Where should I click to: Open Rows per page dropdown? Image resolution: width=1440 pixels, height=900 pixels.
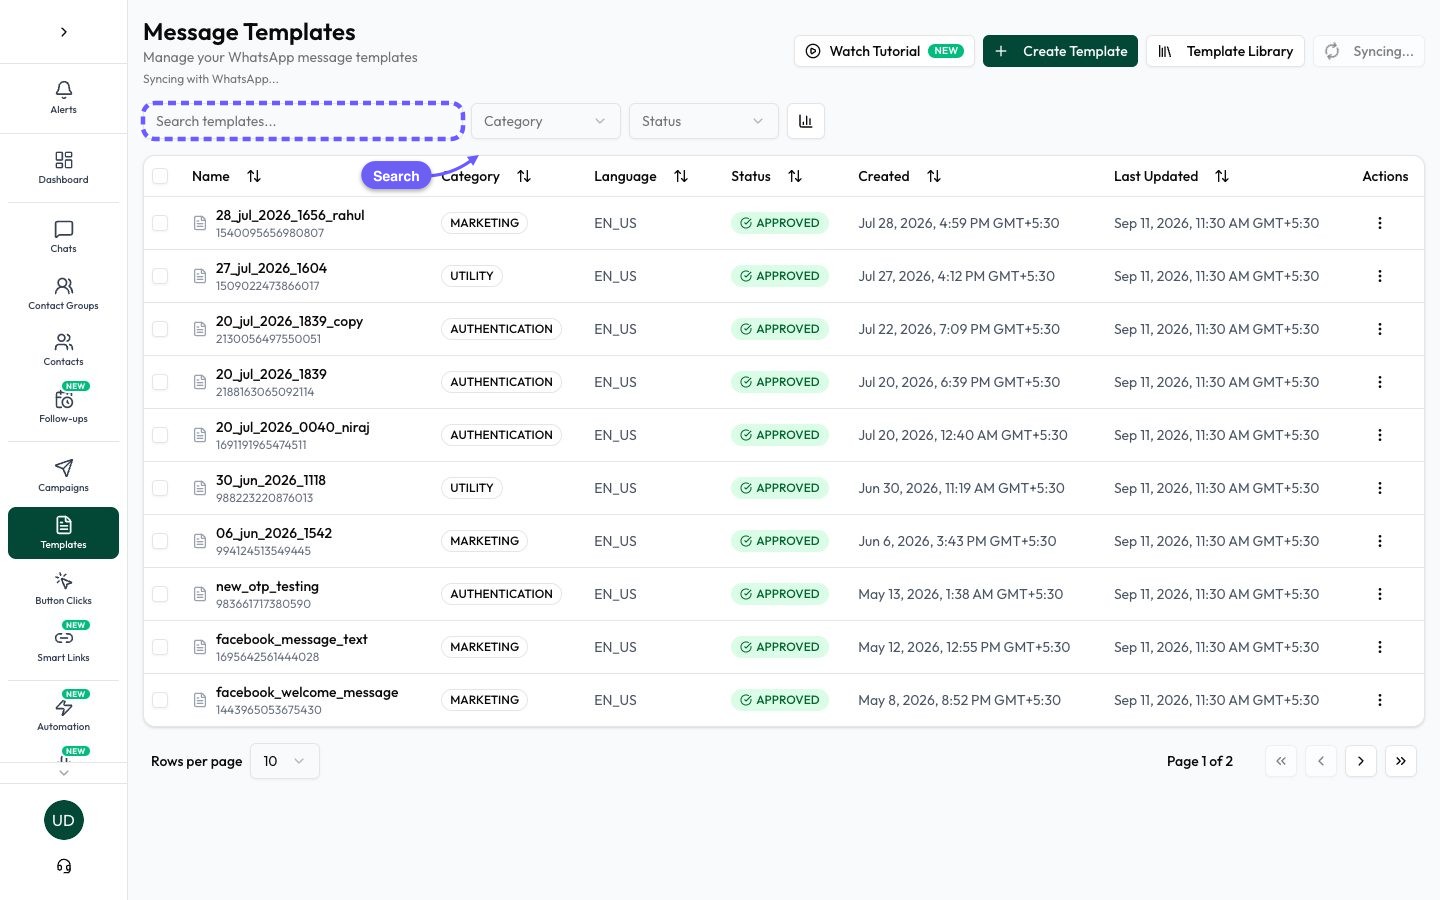[285, 761]
